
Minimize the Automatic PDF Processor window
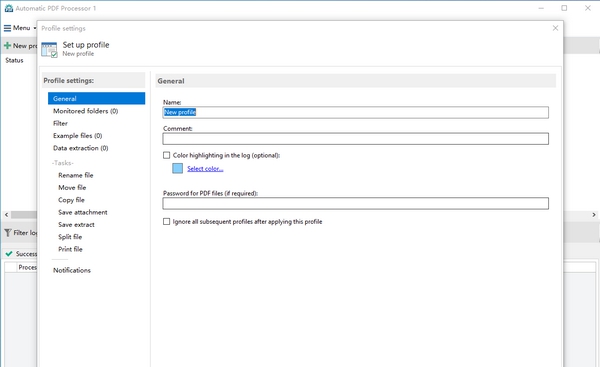click(x=541, y=8)
